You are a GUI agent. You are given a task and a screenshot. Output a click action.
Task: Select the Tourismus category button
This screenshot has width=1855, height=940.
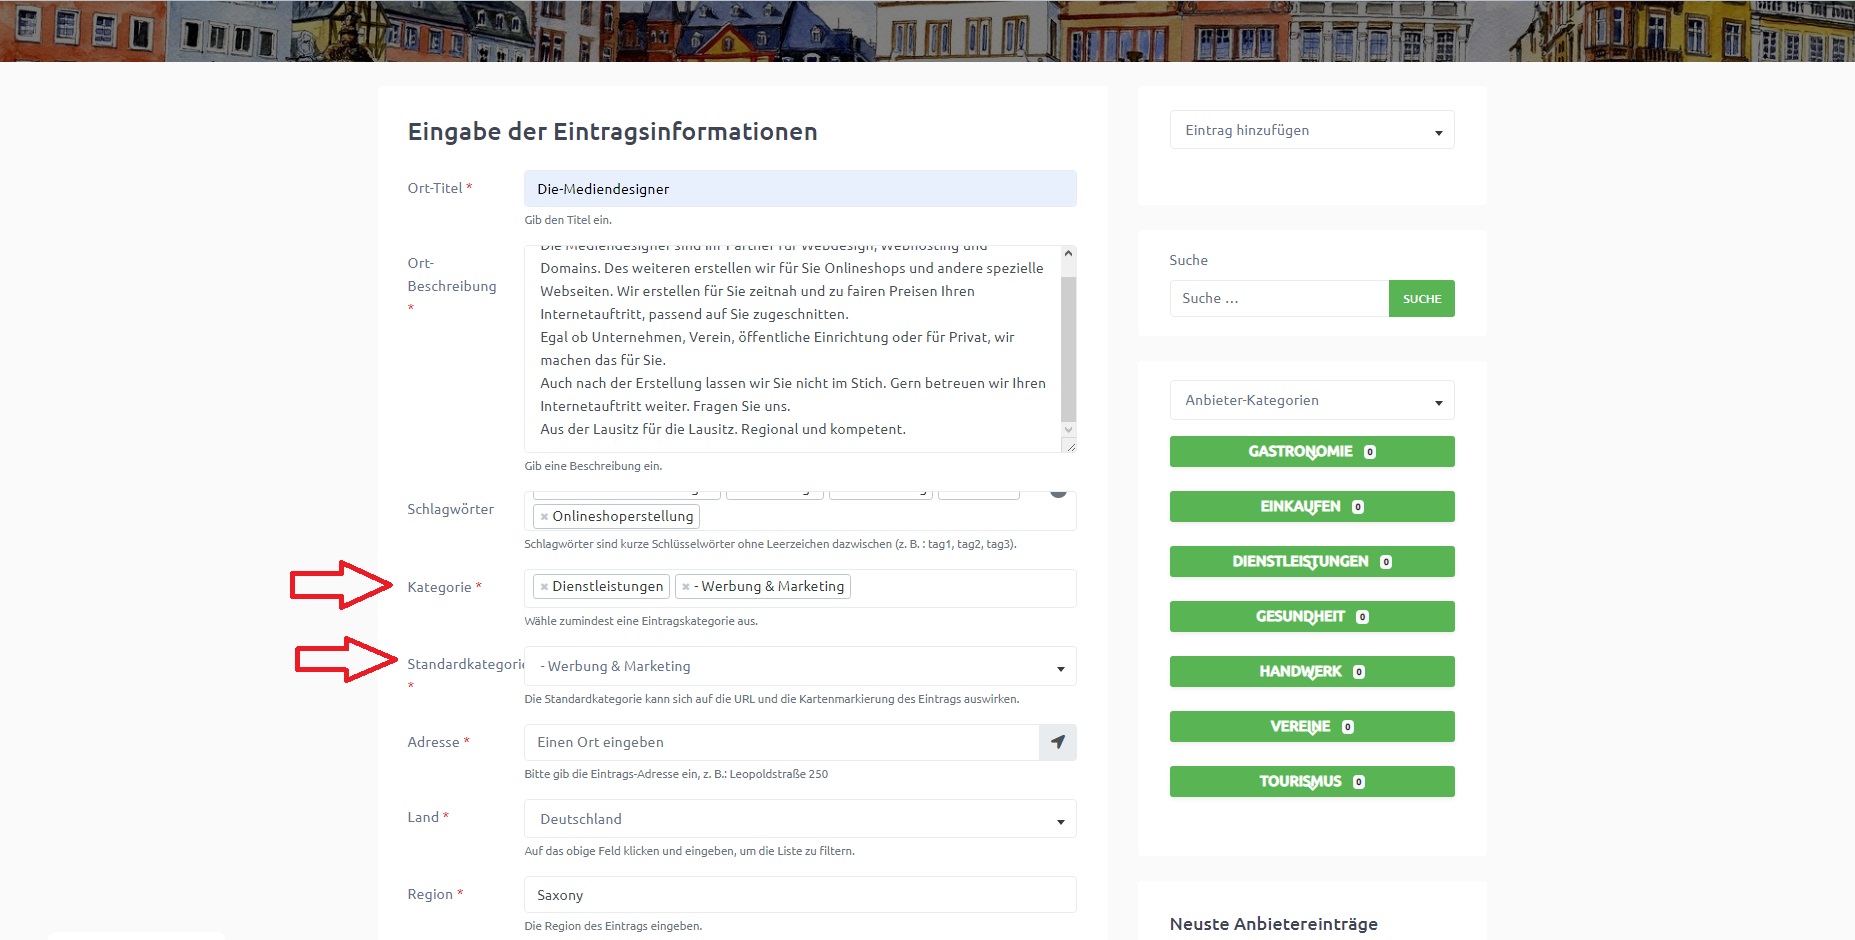point(1311,782)
